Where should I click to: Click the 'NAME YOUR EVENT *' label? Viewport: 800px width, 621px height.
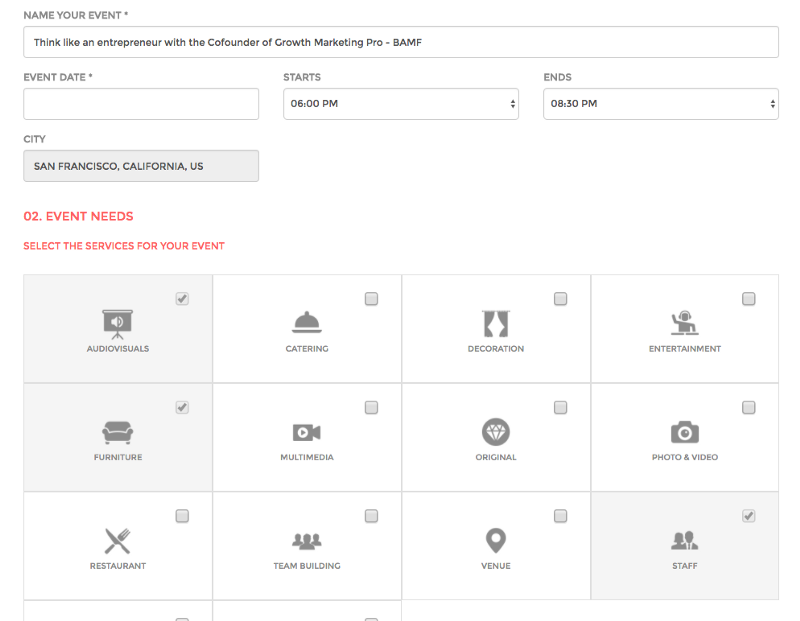pos(76,15)
